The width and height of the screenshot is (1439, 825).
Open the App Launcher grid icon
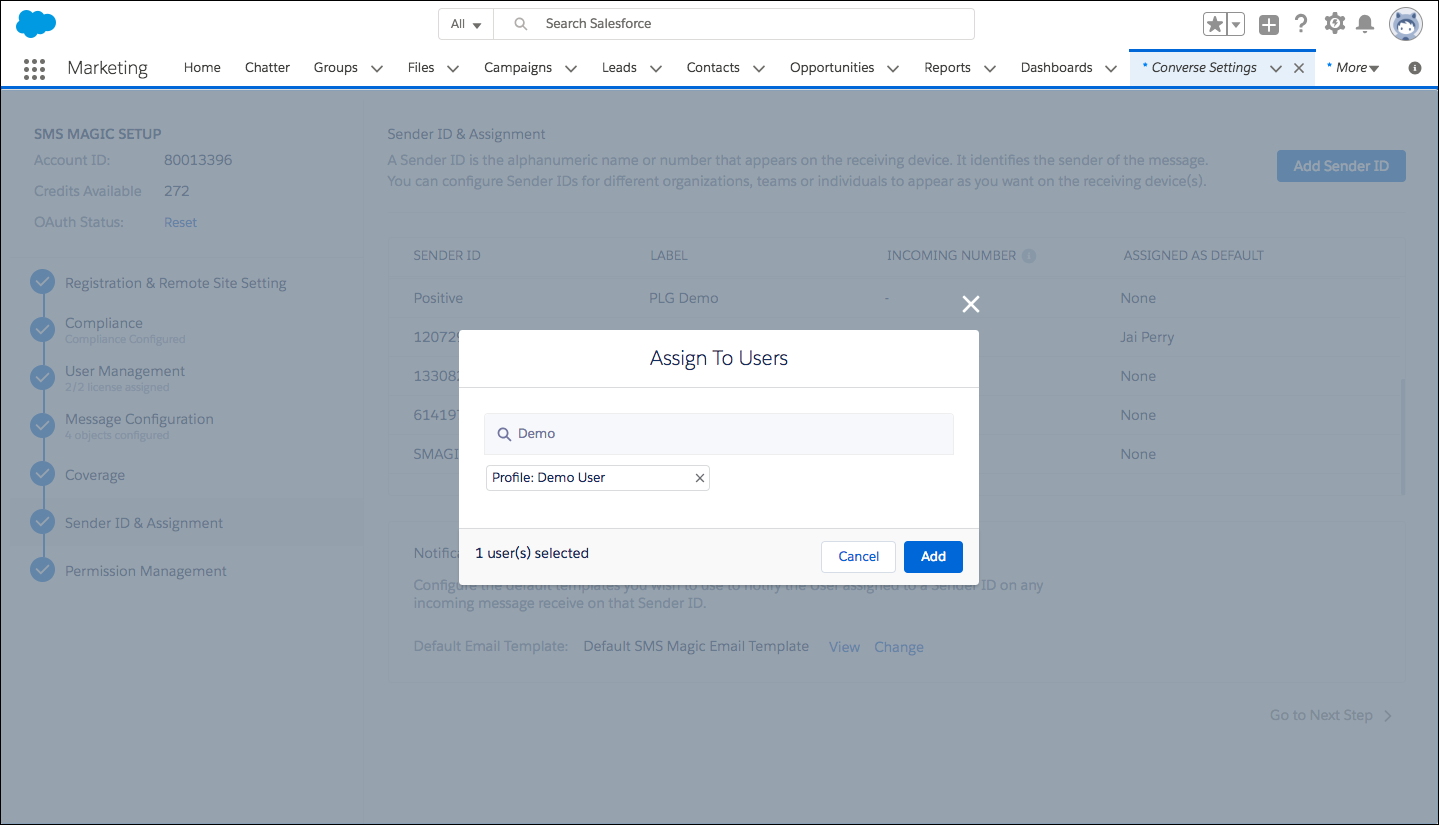tap(34, 68)
